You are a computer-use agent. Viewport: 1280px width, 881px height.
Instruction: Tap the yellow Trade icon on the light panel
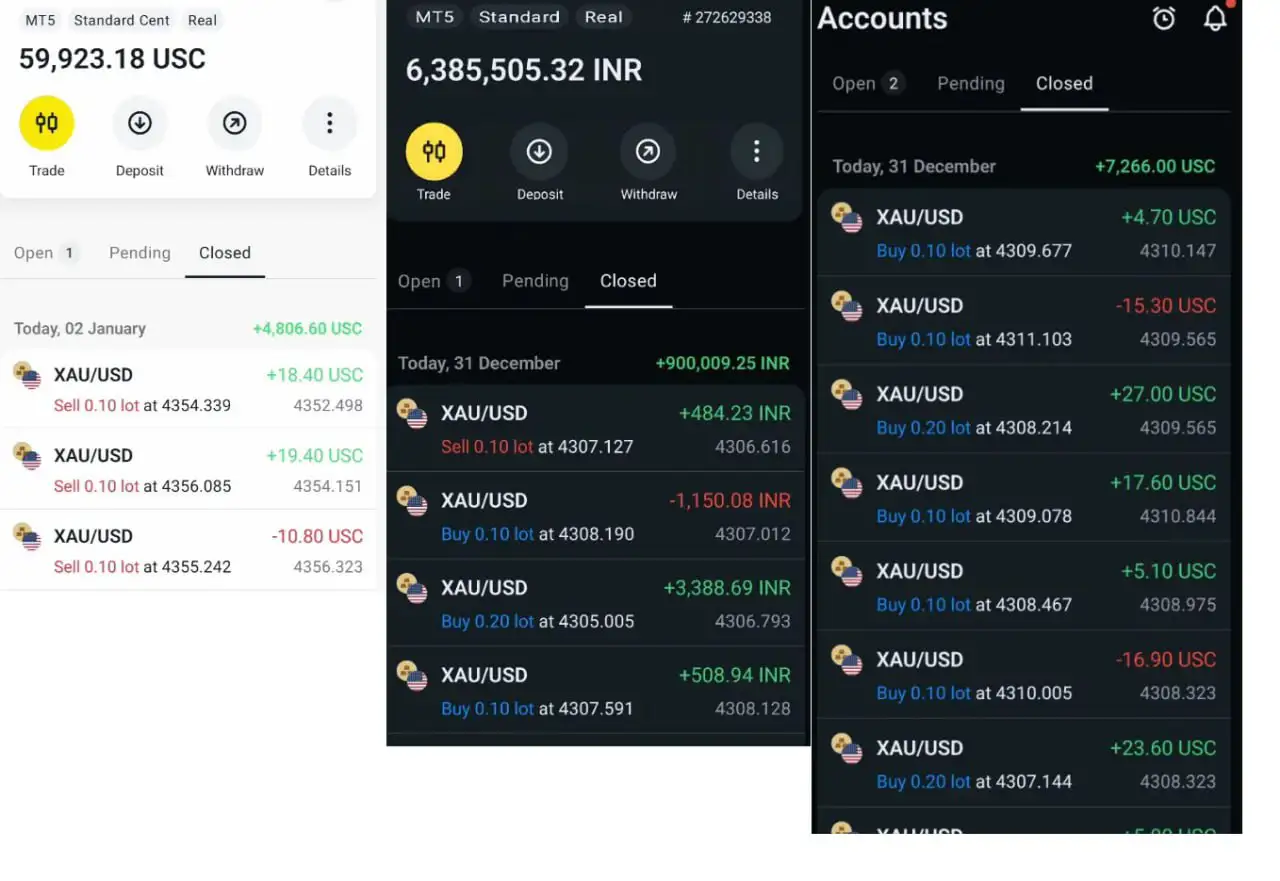pyautogui.click(x=47, y=123)
